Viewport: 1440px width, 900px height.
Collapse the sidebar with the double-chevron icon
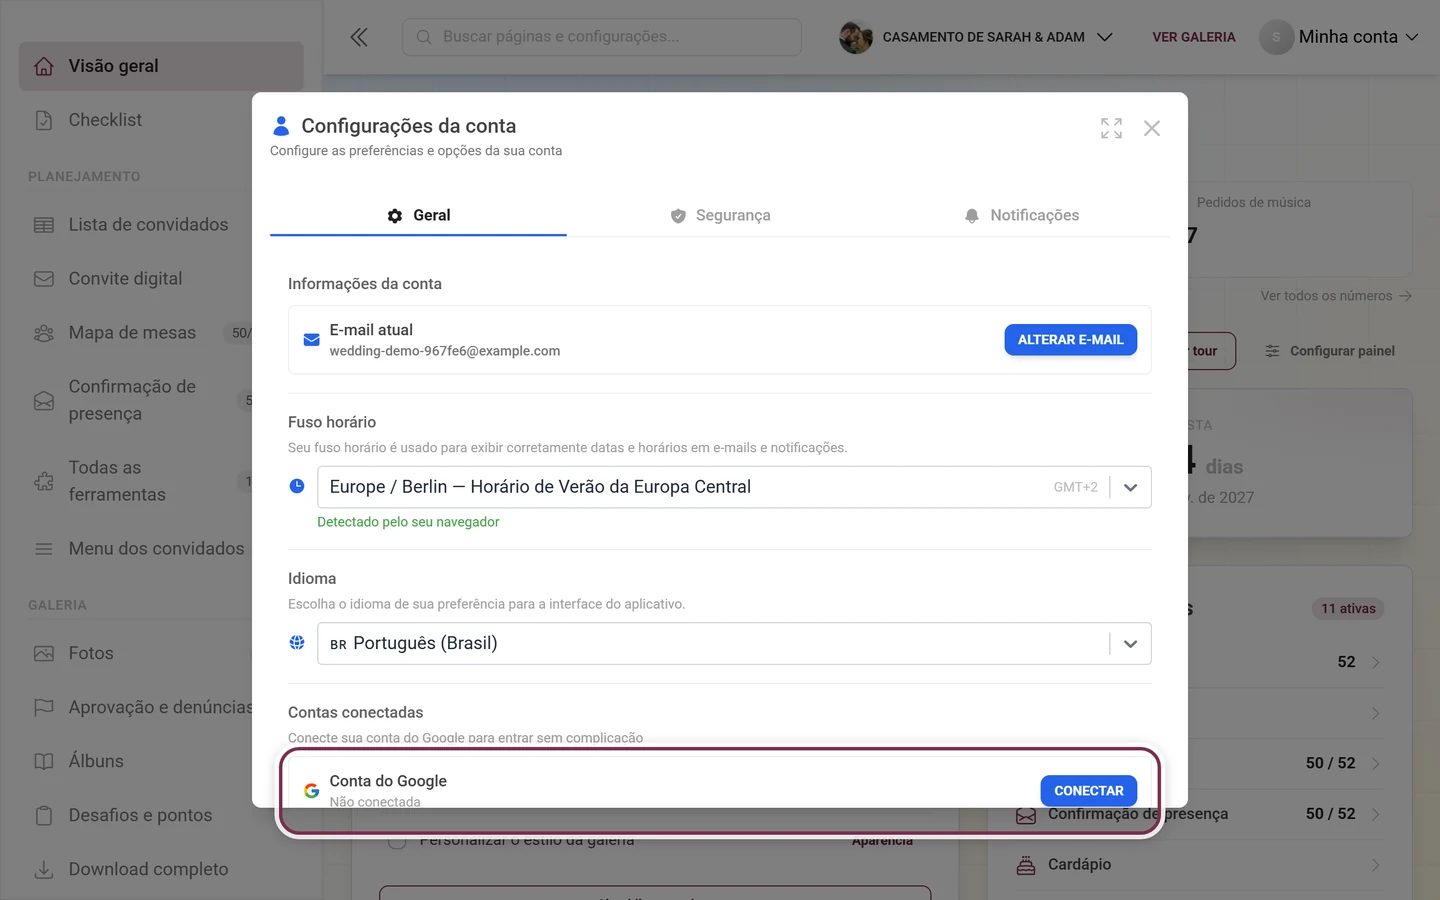[x=359, y=37]
